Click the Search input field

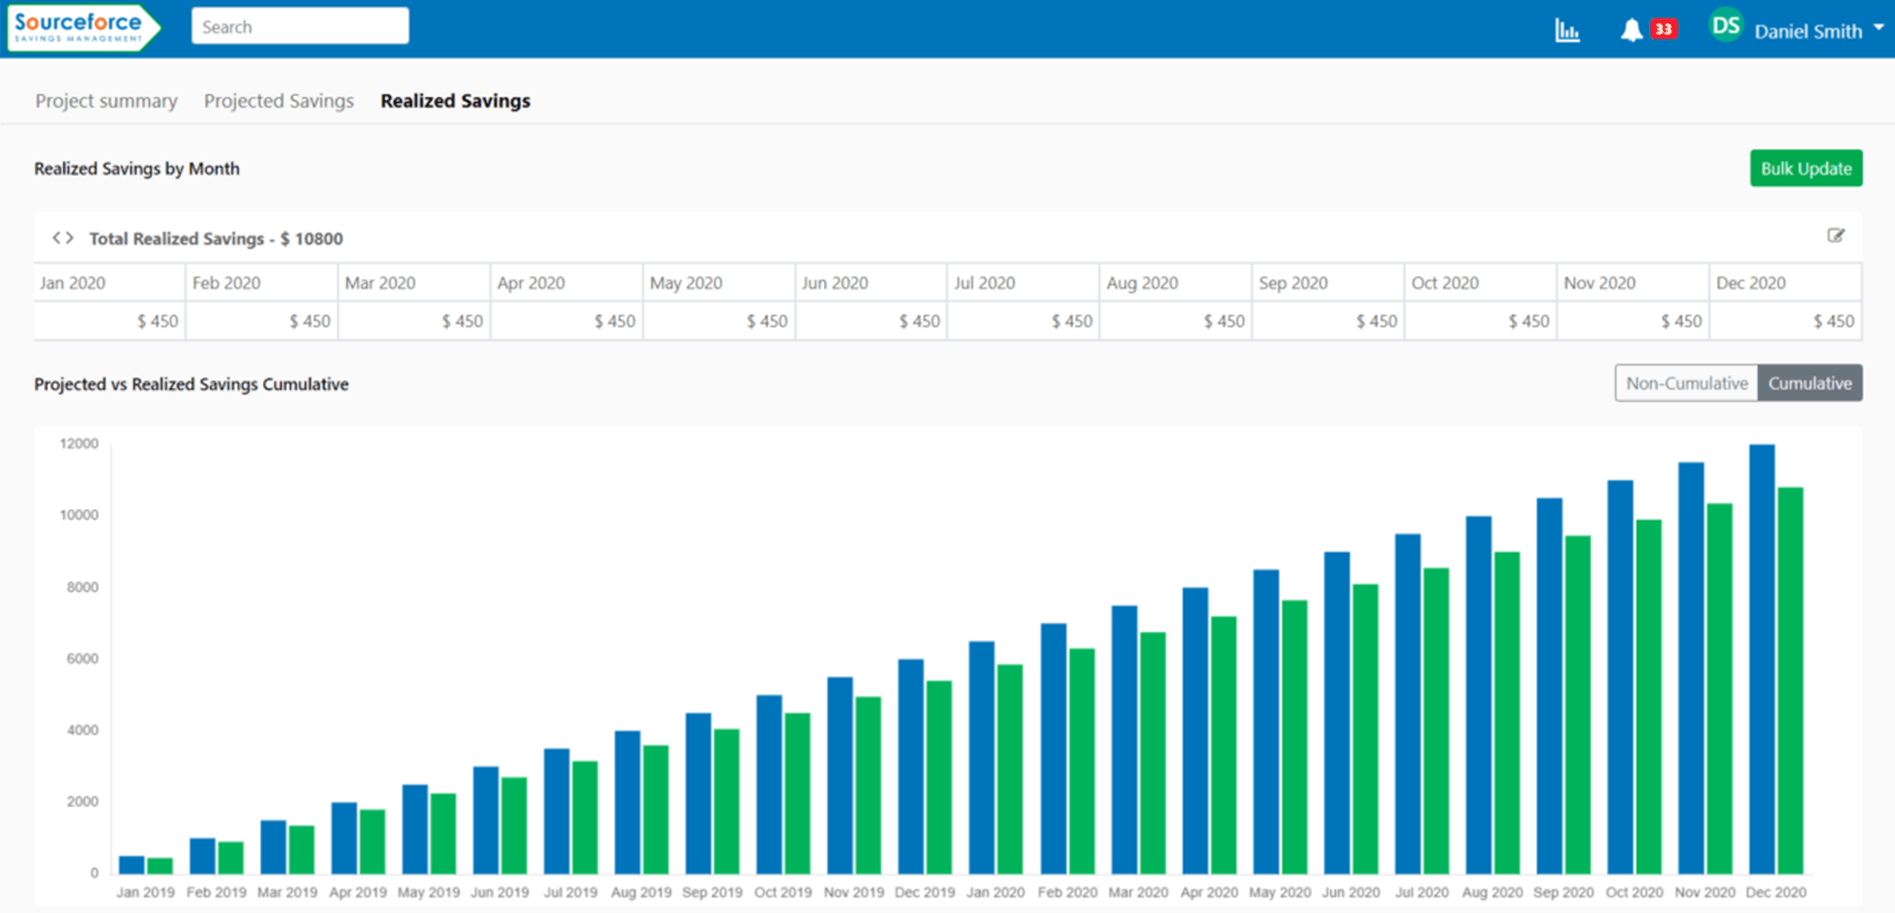300,27
